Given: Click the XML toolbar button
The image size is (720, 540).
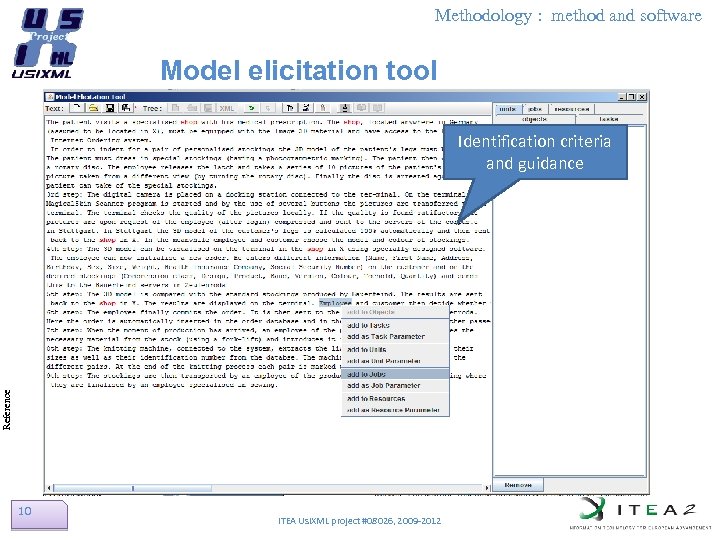Looking at the screenshot, I should [x=227, y=108].
